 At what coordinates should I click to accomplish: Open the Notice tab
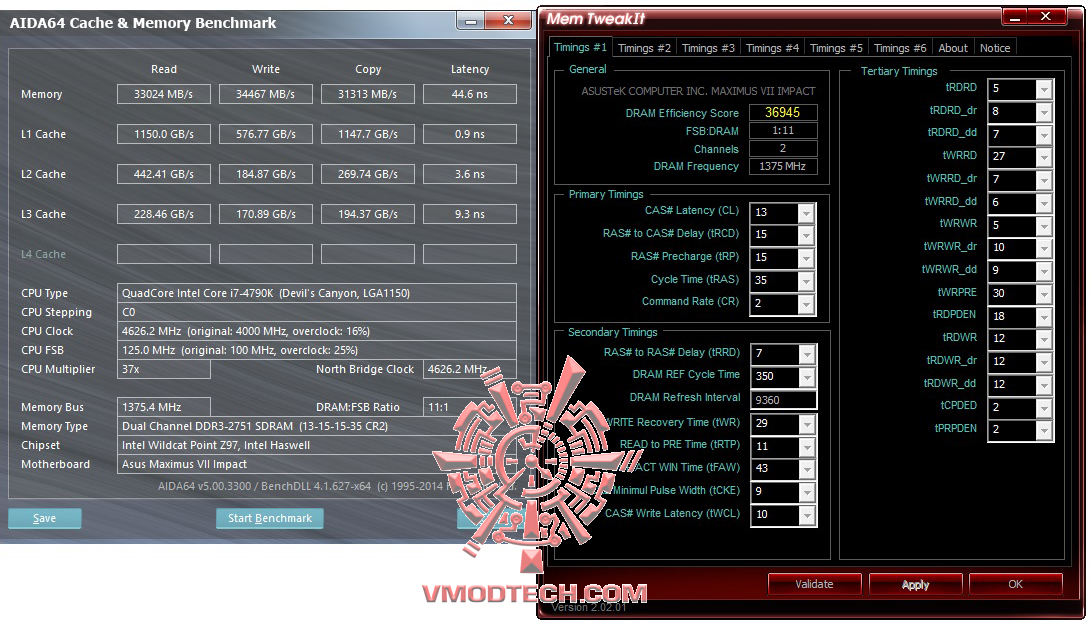(995, 48)
